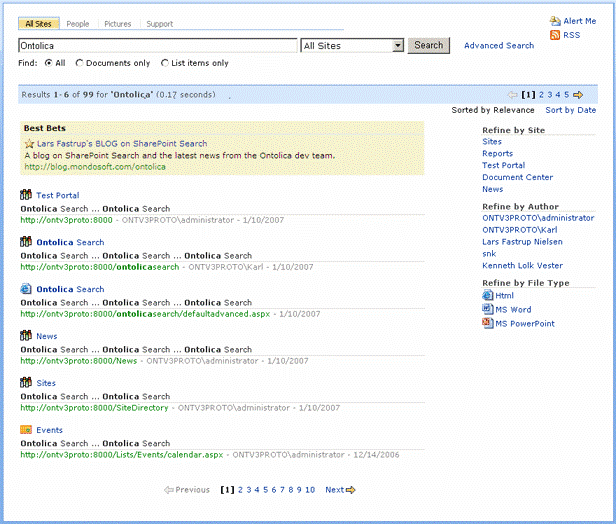Refine by site: News
The image size is (616, 524).
[493, 189]
